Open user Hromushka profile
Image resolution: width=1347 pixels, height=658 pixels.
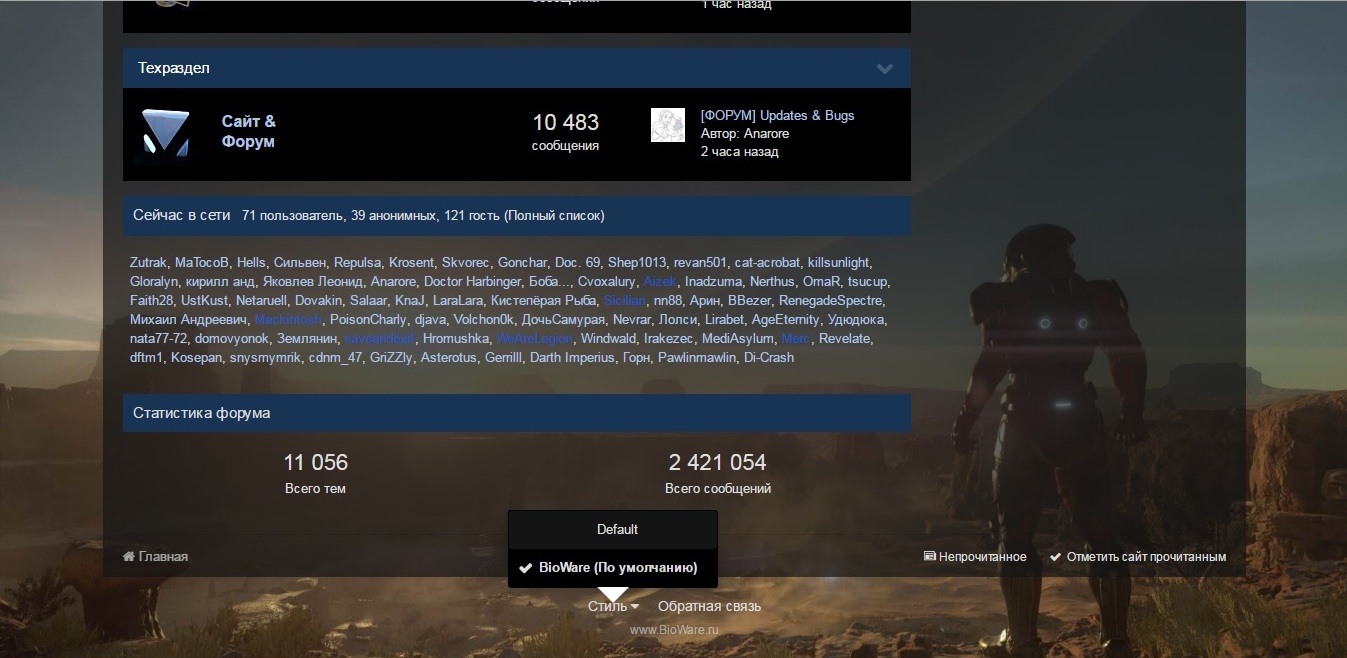pos(456,339)
